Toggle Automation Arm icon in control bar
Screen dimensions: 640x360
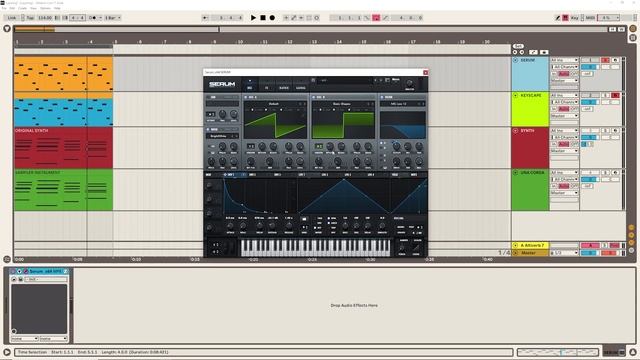tap(293, 18)
